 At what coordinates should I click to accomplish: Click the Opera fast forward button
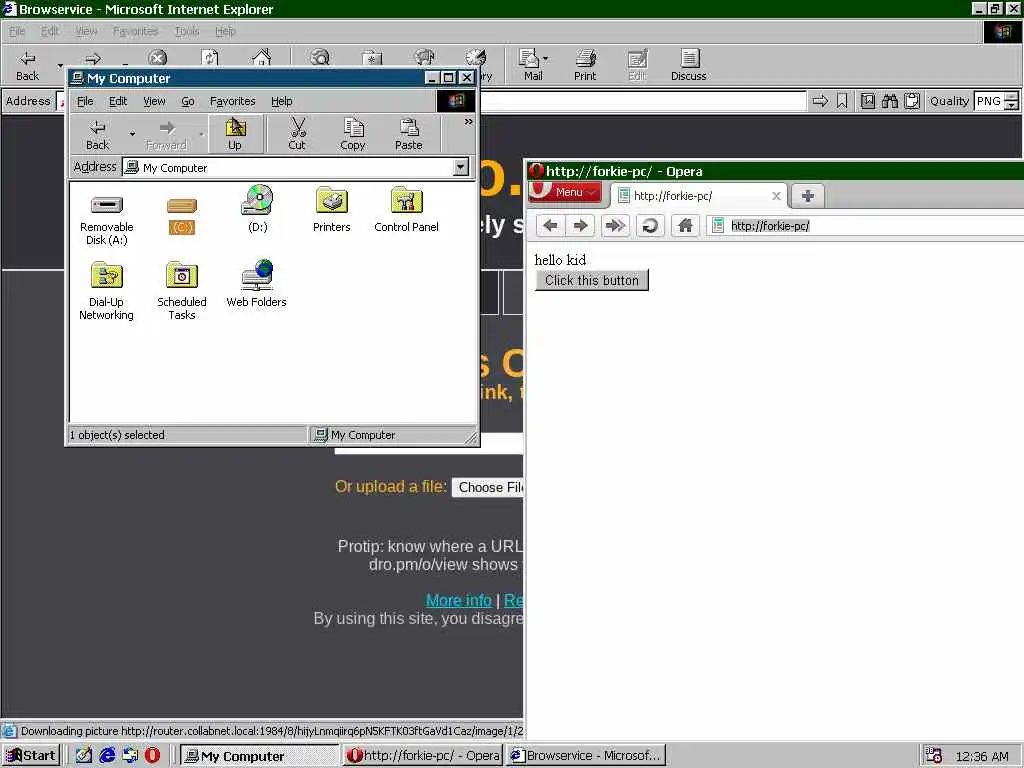pyautogui.click(x=615, y=226)
